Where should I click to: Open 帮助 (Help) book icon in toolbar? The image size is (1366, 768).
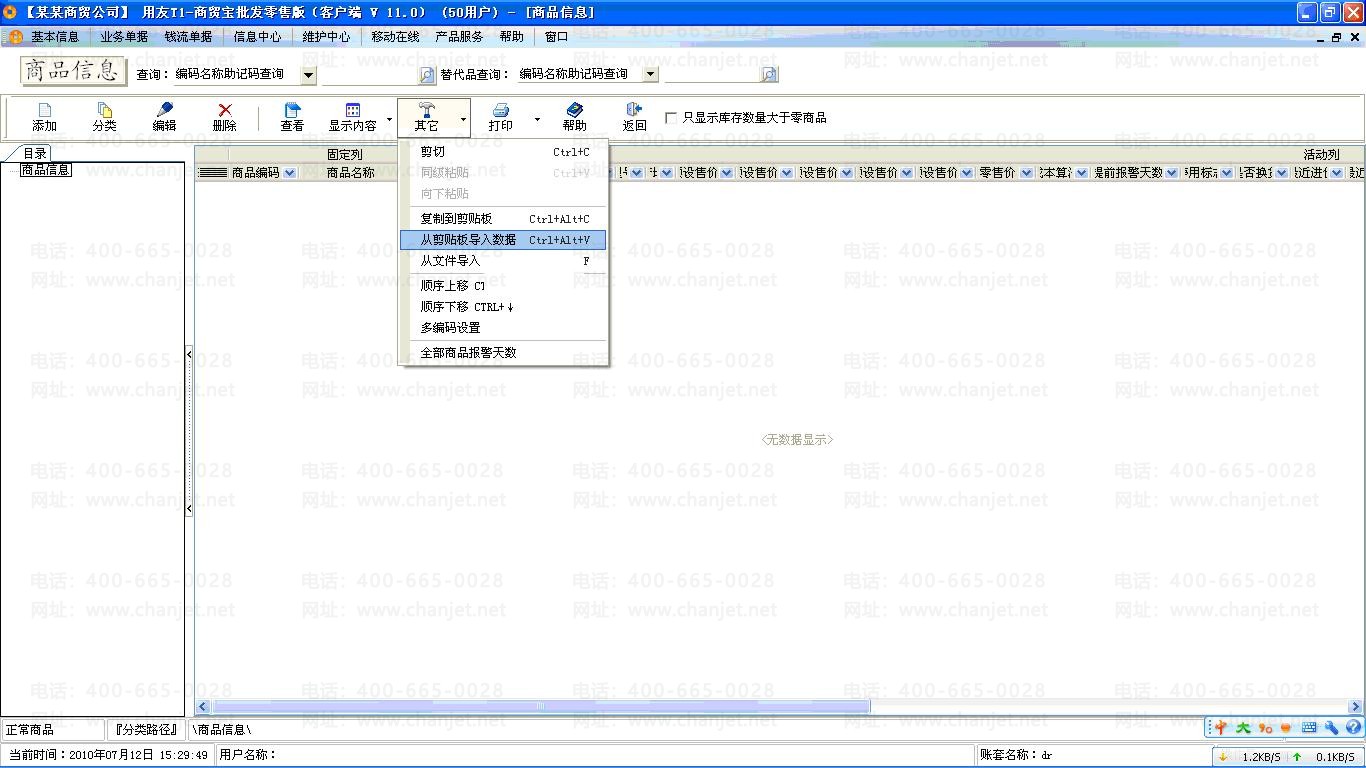[x=574, y=110]
